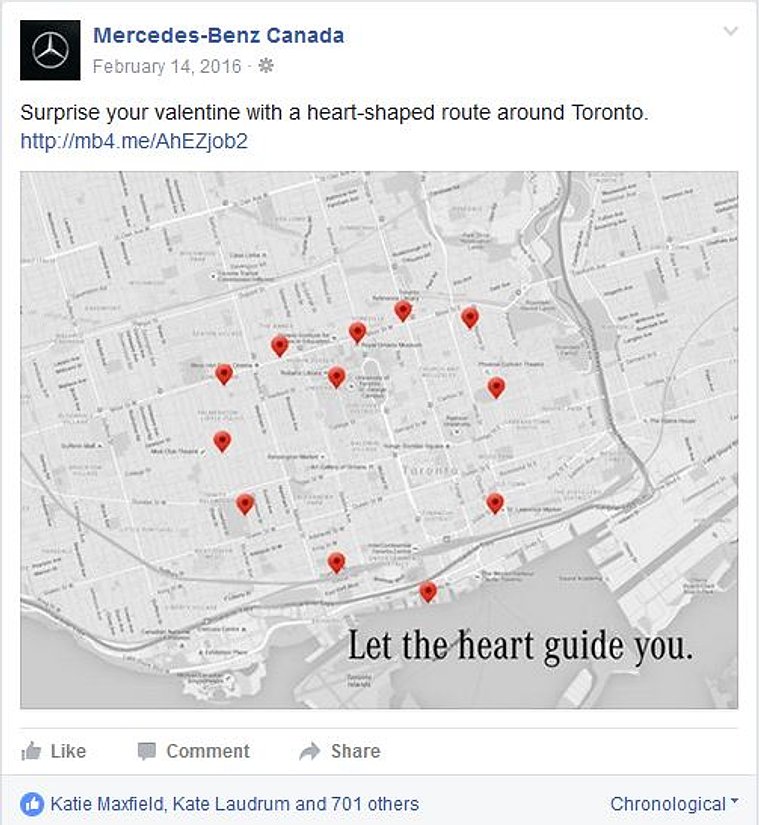
Task: Open the Toronto heart map image
Action: tap(379, 440)
